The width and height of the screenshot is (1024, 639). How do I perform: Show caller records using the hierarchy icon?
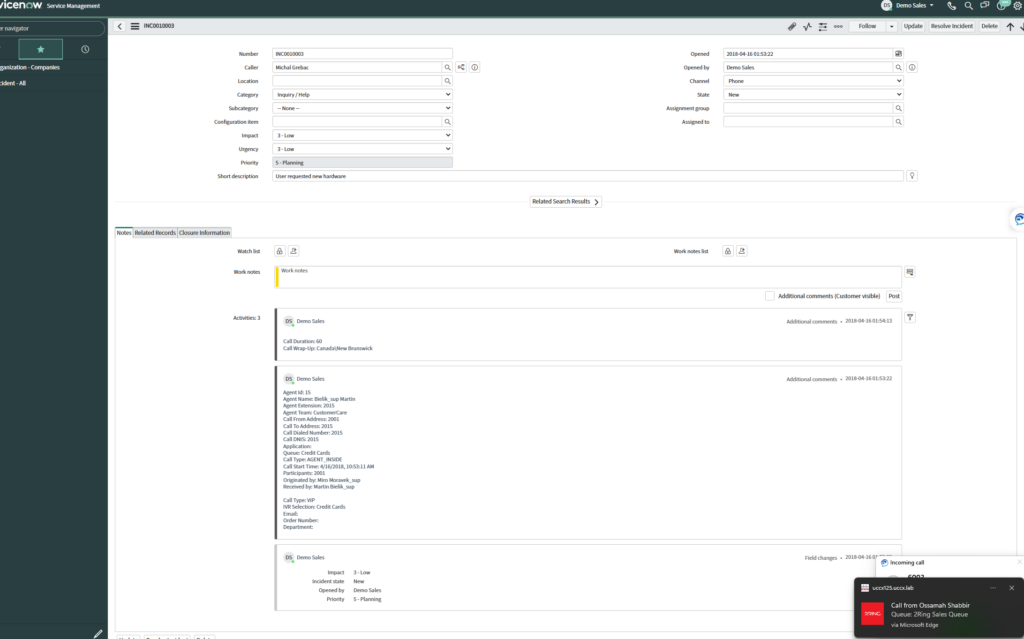pyautogui.click(x=461, y=67)
